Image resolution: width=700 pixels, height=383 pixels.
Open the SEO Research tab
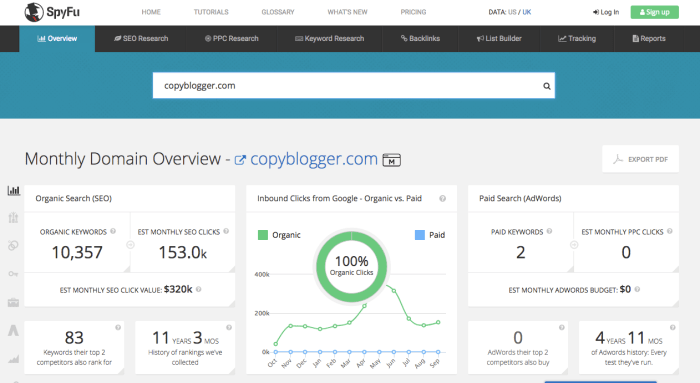[141, 38]
